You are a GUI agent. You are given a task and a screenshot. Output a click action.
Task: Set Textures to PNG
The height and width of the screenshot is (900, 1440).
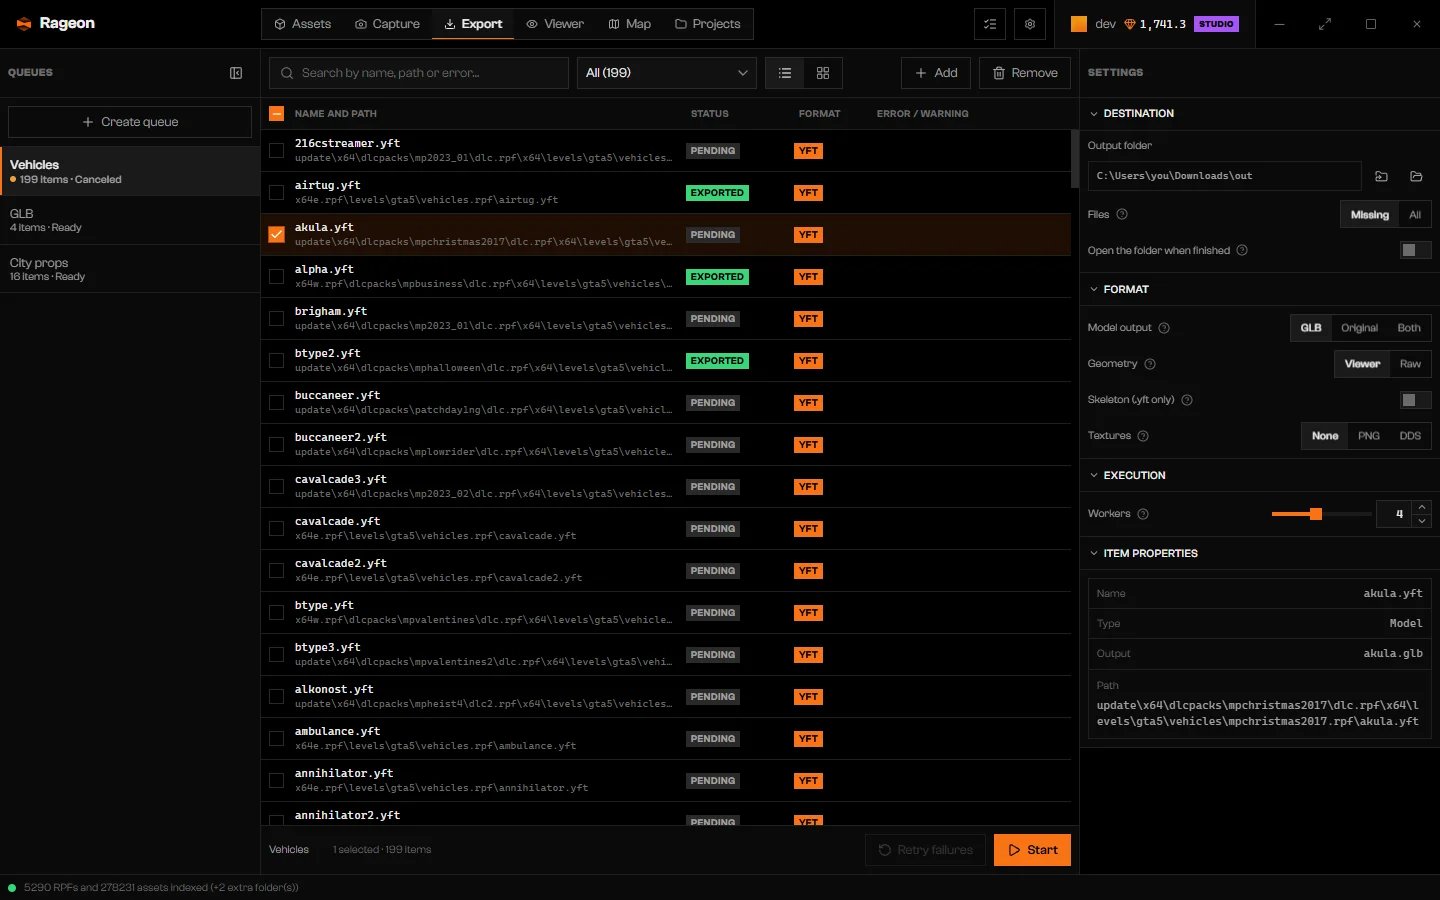1369,436
